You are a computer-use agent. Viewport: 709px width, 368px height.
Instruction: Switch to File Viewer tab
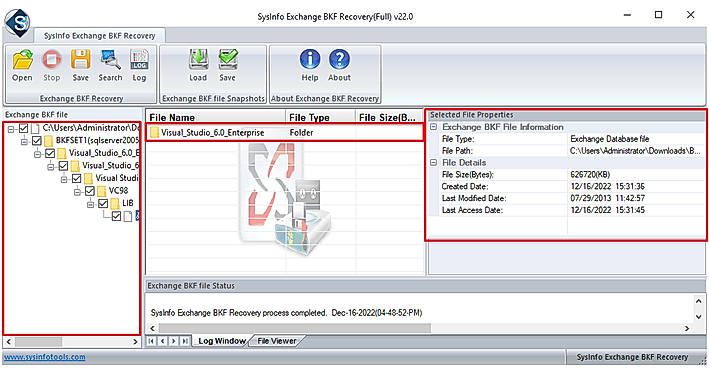[x=277, y=341]
